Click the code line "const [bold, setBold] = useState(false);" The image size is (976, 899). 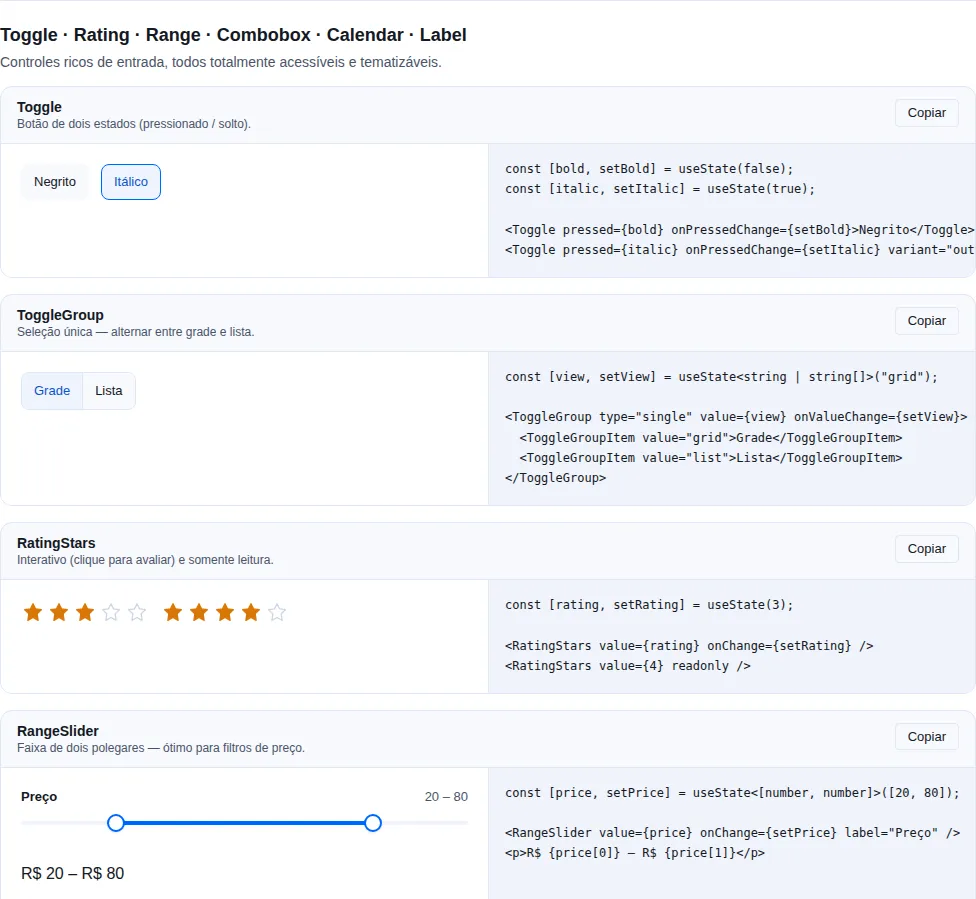649,169
